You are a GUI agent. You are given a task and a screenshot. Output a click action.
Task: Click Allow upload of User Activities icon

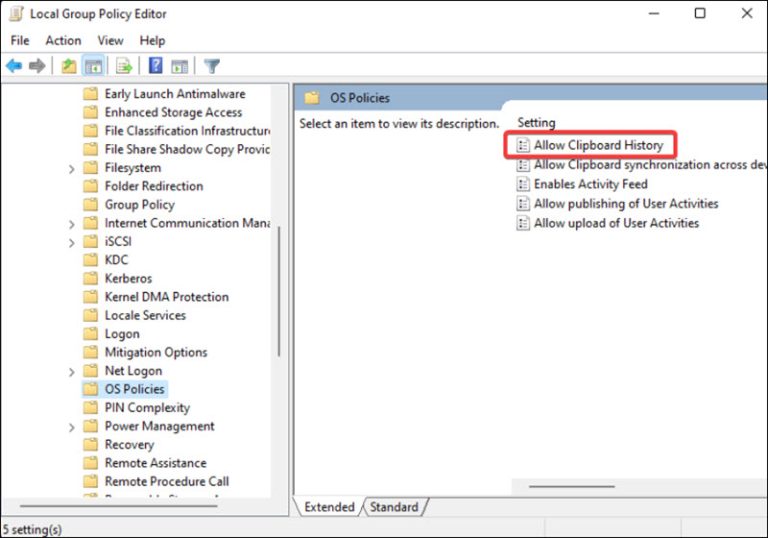(523, 223)
